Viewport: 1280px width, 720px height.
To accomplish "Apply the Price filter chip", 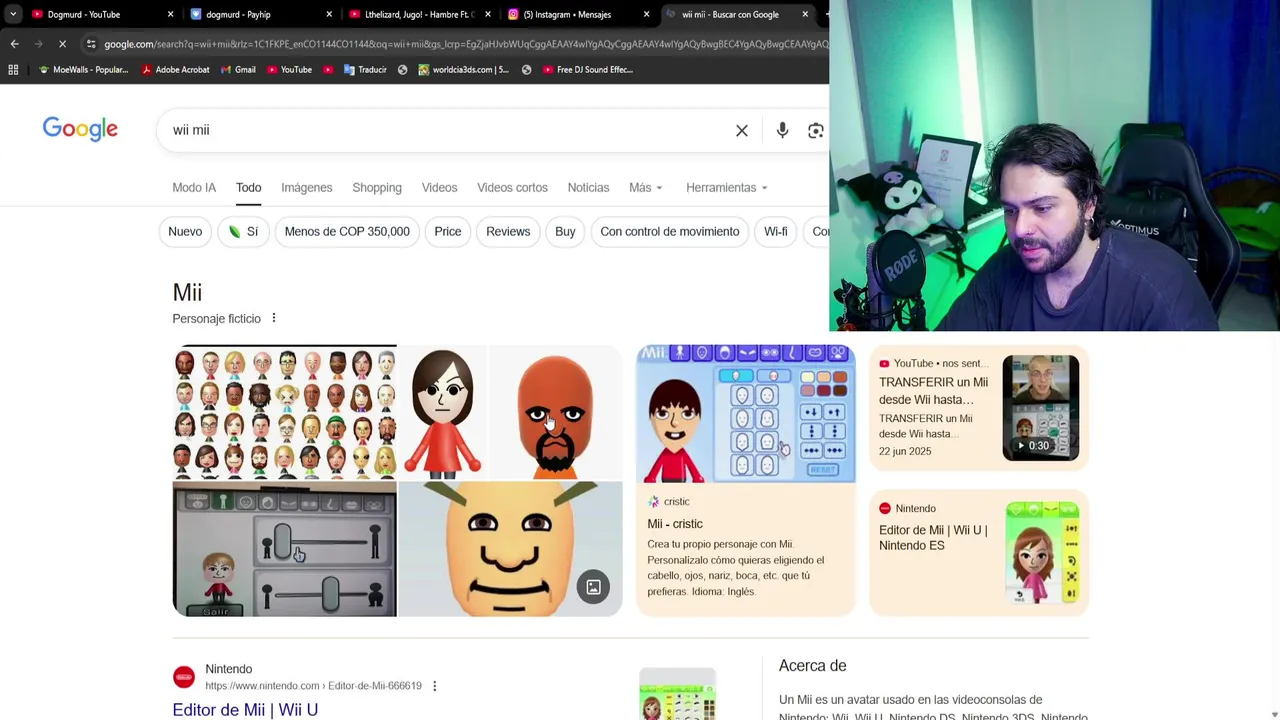I will (448, 232).
